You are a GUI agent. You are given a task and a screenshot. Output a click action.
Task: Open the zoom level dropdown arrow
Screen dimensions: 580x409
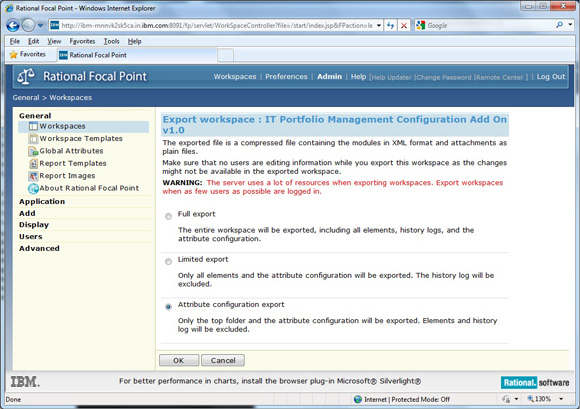click(562, 399)
